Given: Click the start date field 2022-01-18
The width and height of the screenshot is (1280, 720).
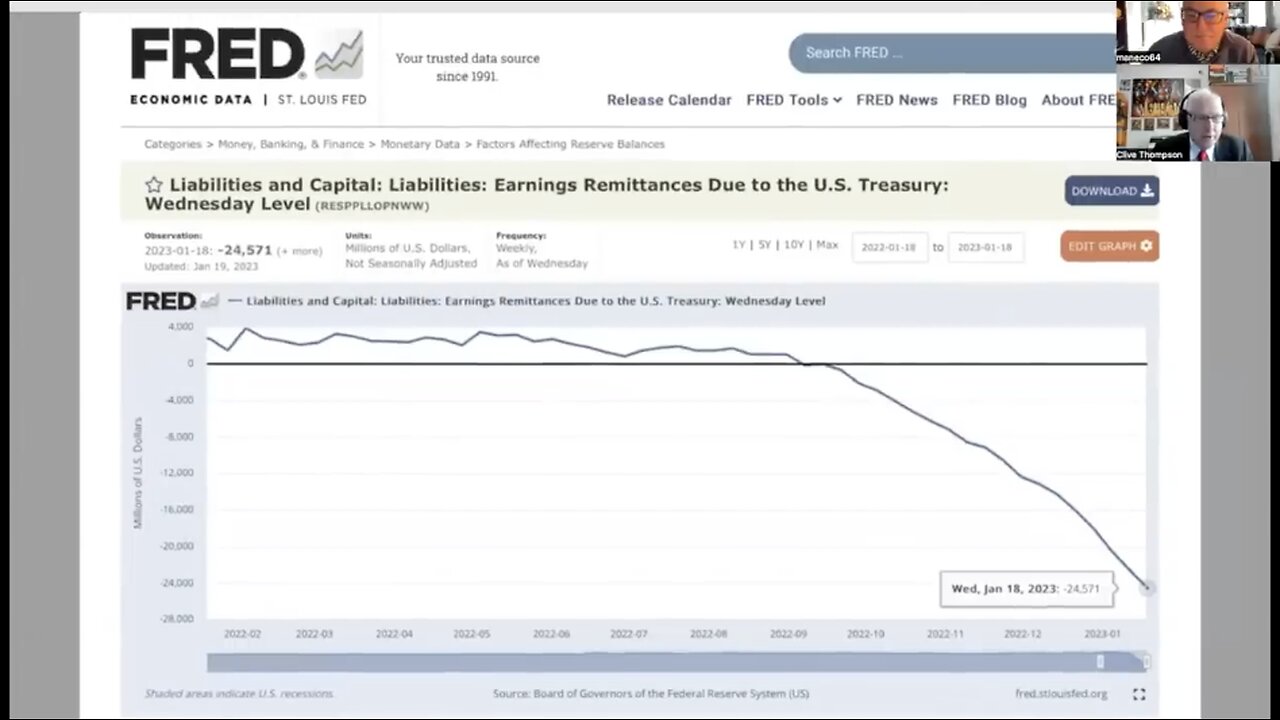Looking at the screenshot, I should [x=890, y=247].
